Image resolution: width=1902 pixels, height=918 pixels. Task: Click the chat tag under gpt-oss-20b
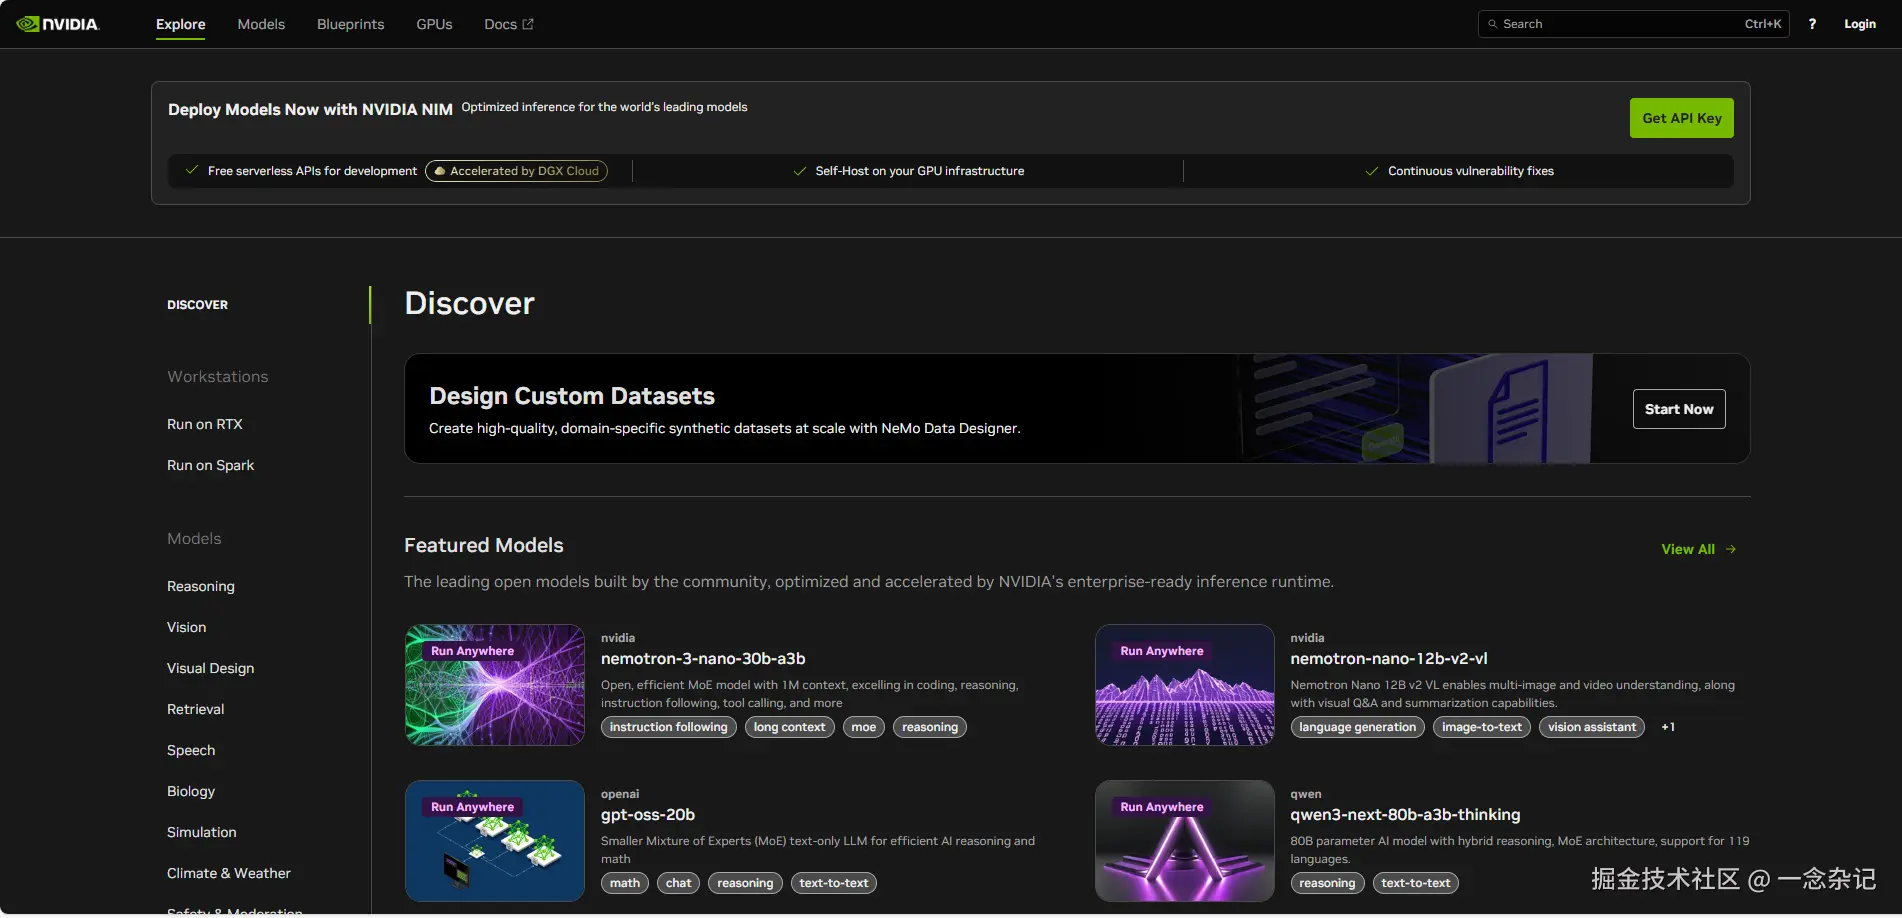tap(679, 883)
